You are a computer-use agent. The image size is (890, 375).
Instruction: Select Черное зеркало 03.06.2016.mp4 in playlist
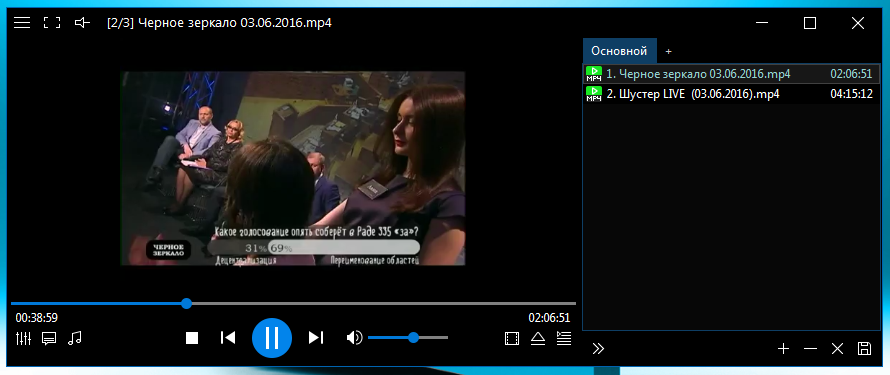731,74
